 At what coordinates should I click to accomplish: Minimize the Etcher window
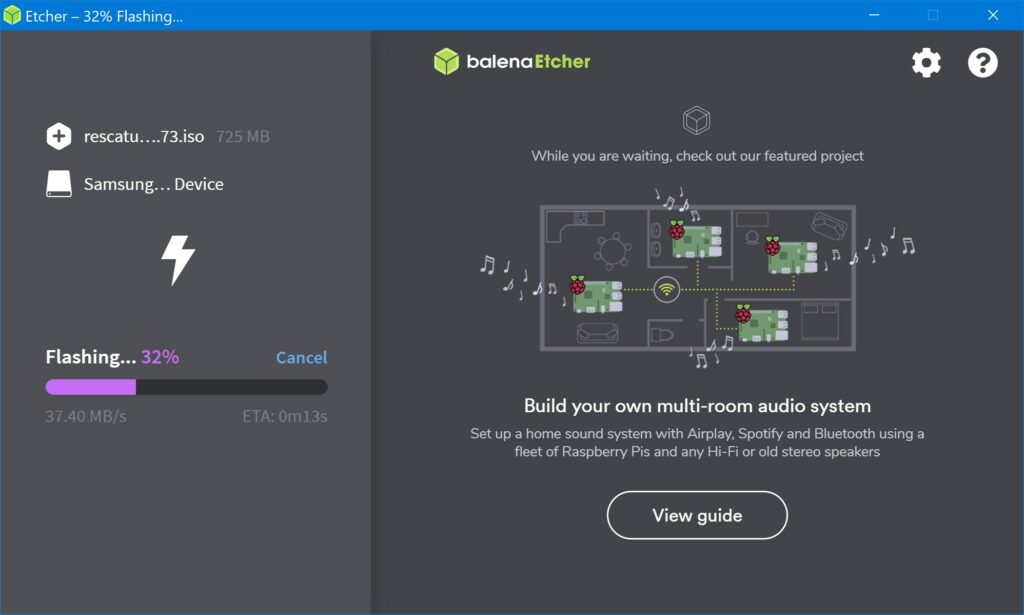[874, 15]
